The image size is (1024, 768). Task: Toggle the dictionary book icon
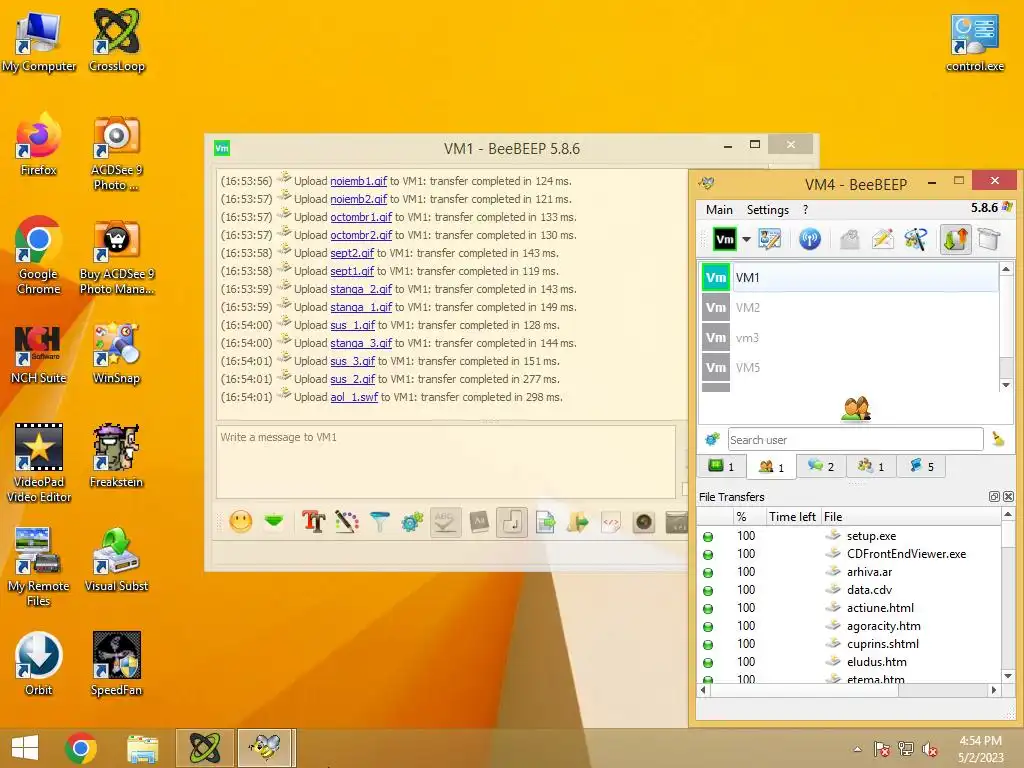(x=479, y=522)
